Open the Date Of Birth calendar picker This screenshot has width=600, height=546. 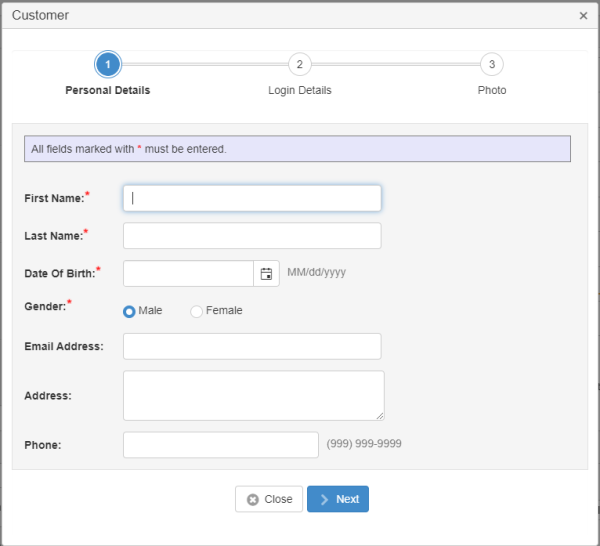click(266, 273)
